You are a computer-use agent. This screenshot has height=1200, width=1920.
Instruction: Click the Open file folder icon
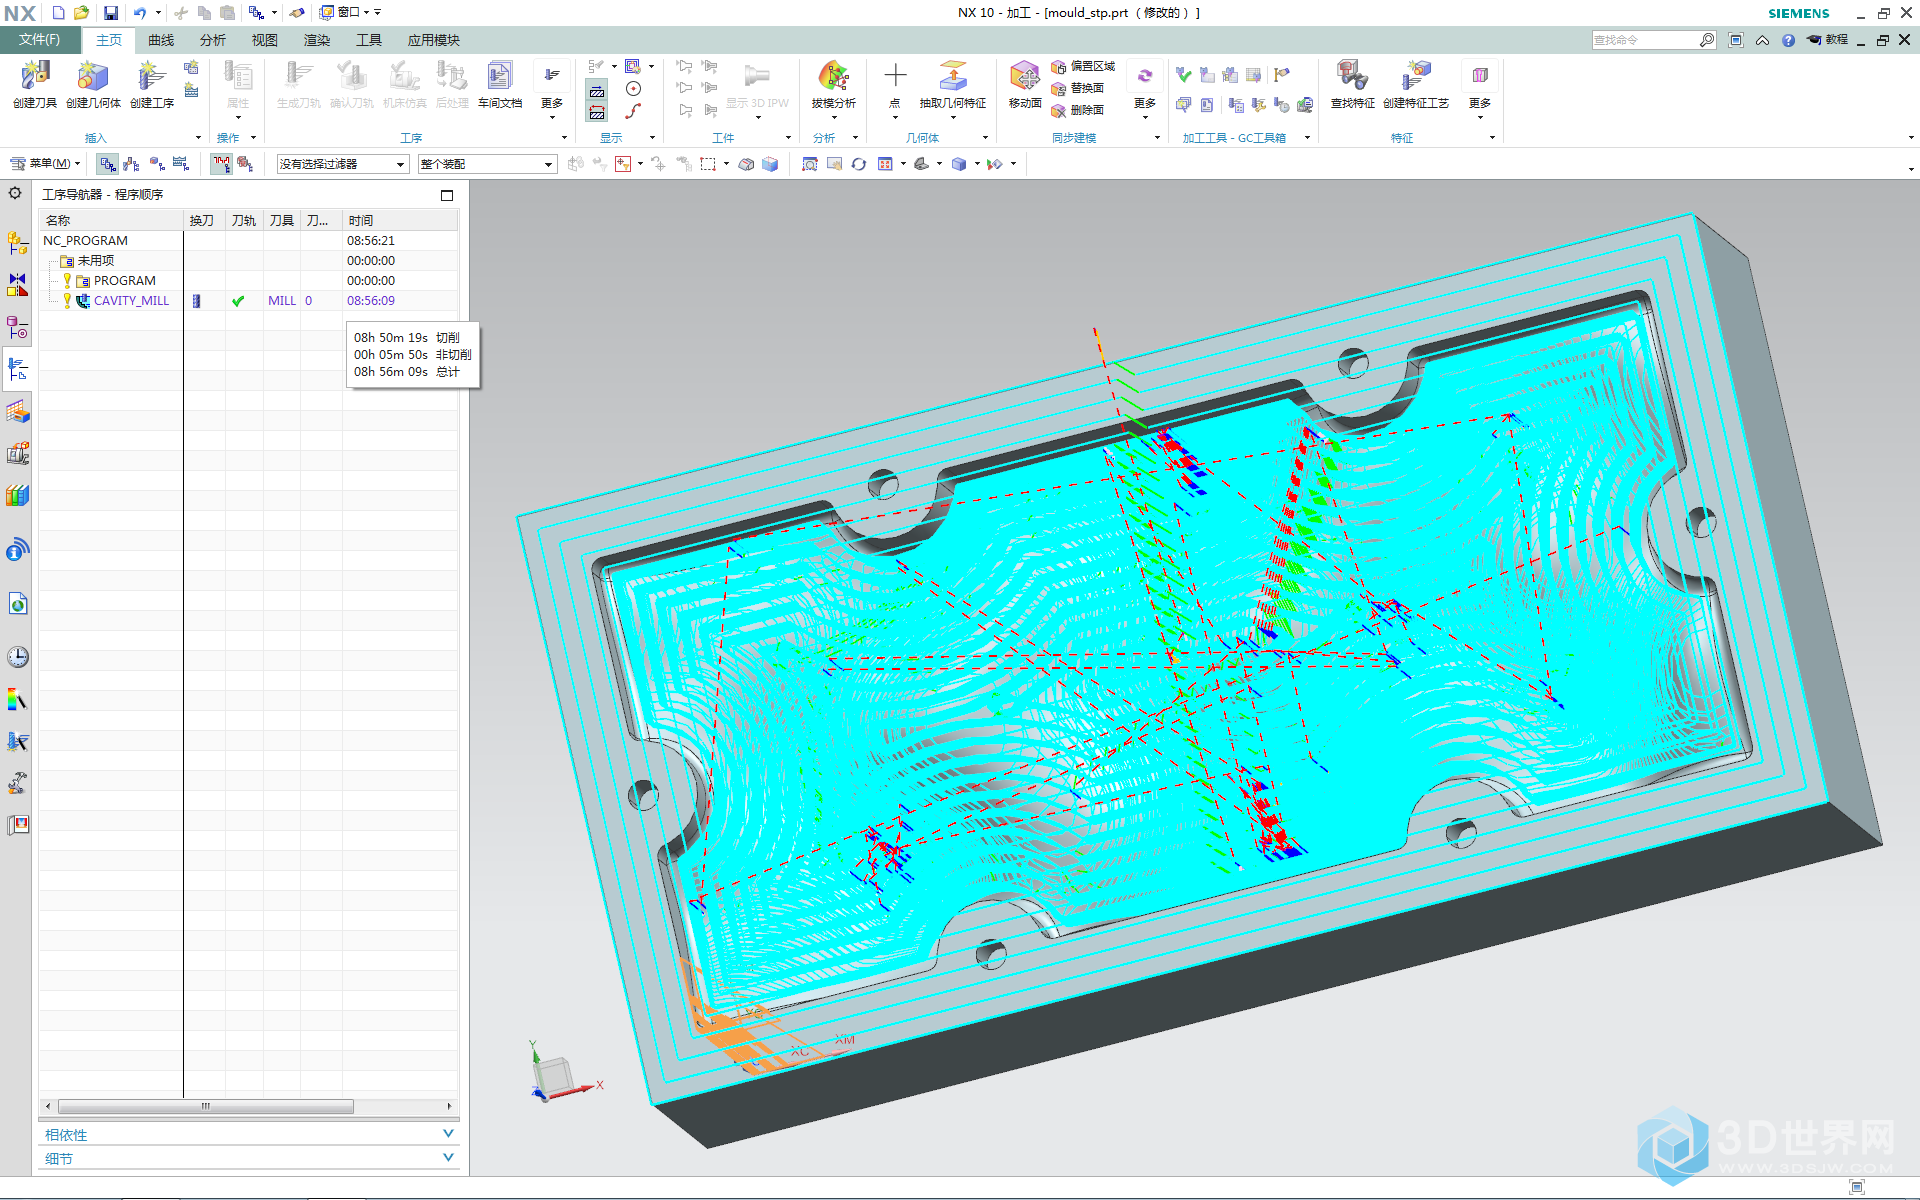[x=82, y=13]
